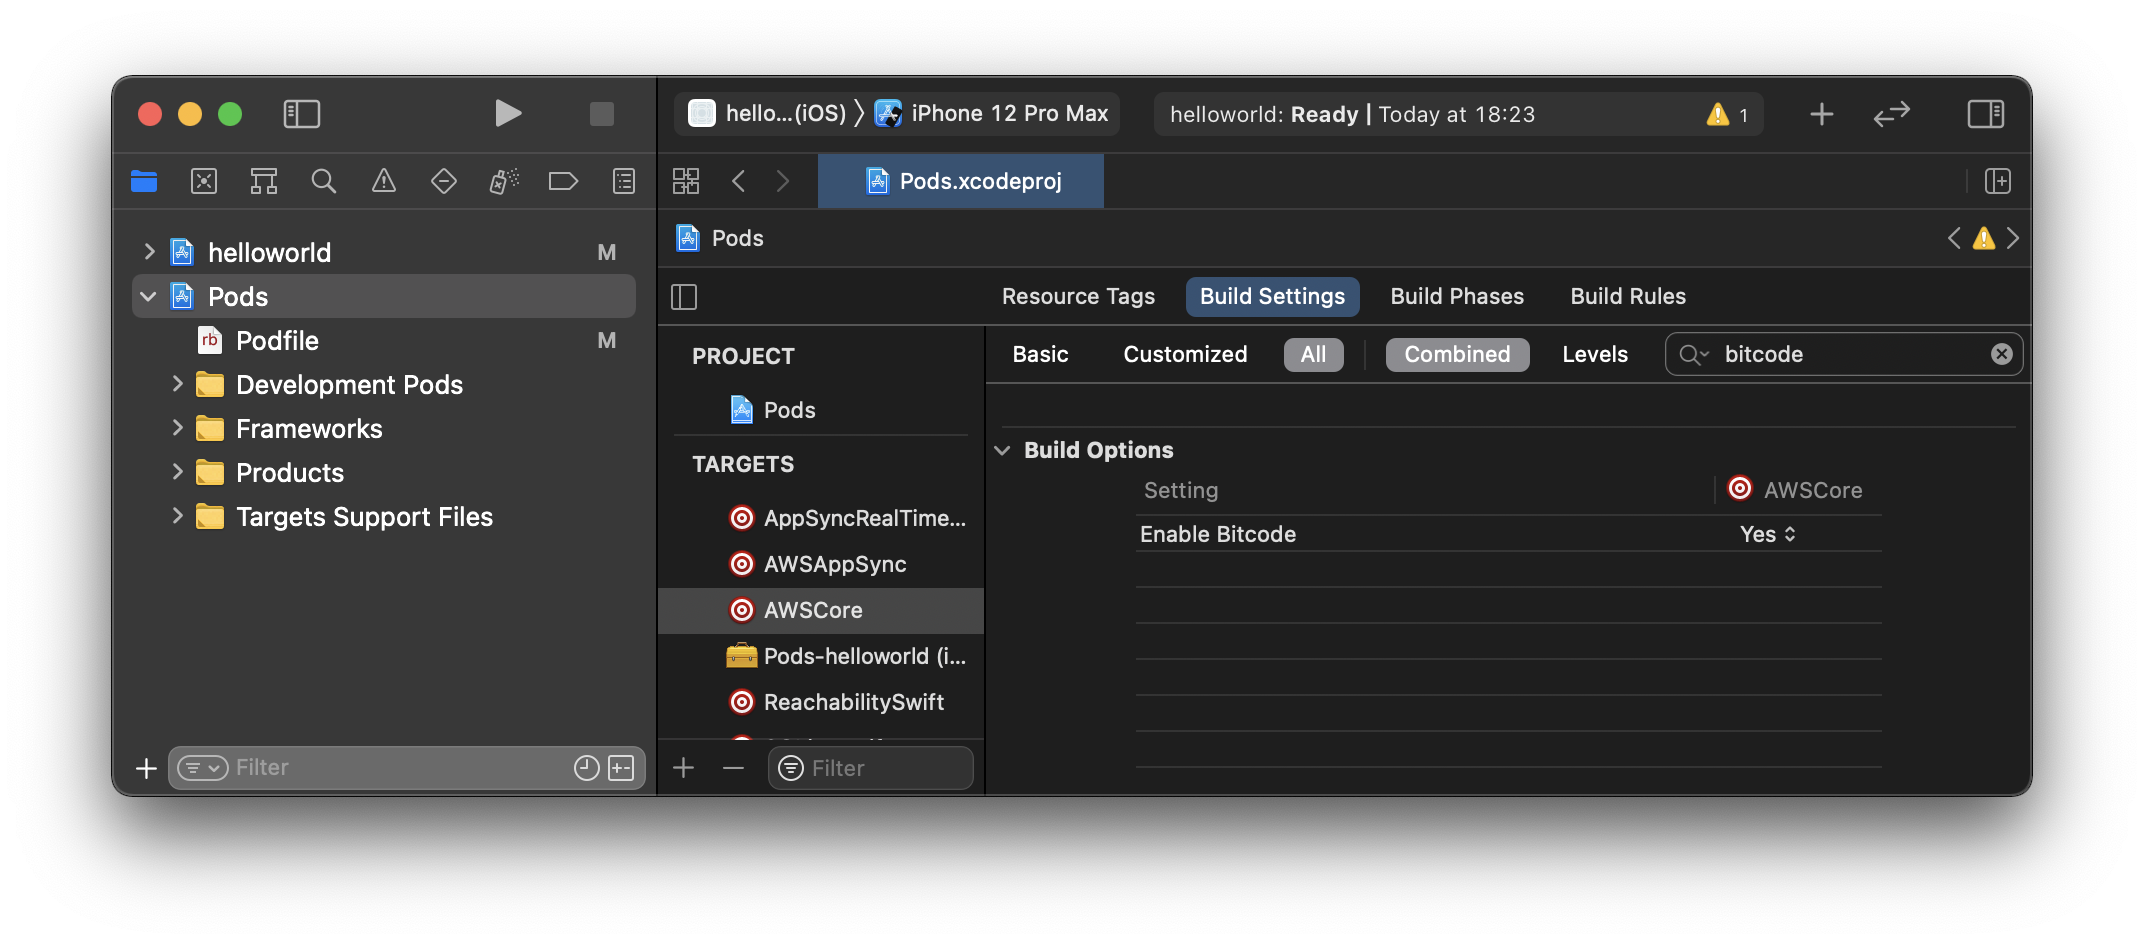Open the Report navigator
2144x944 pixels.
[x=624, y=181]
